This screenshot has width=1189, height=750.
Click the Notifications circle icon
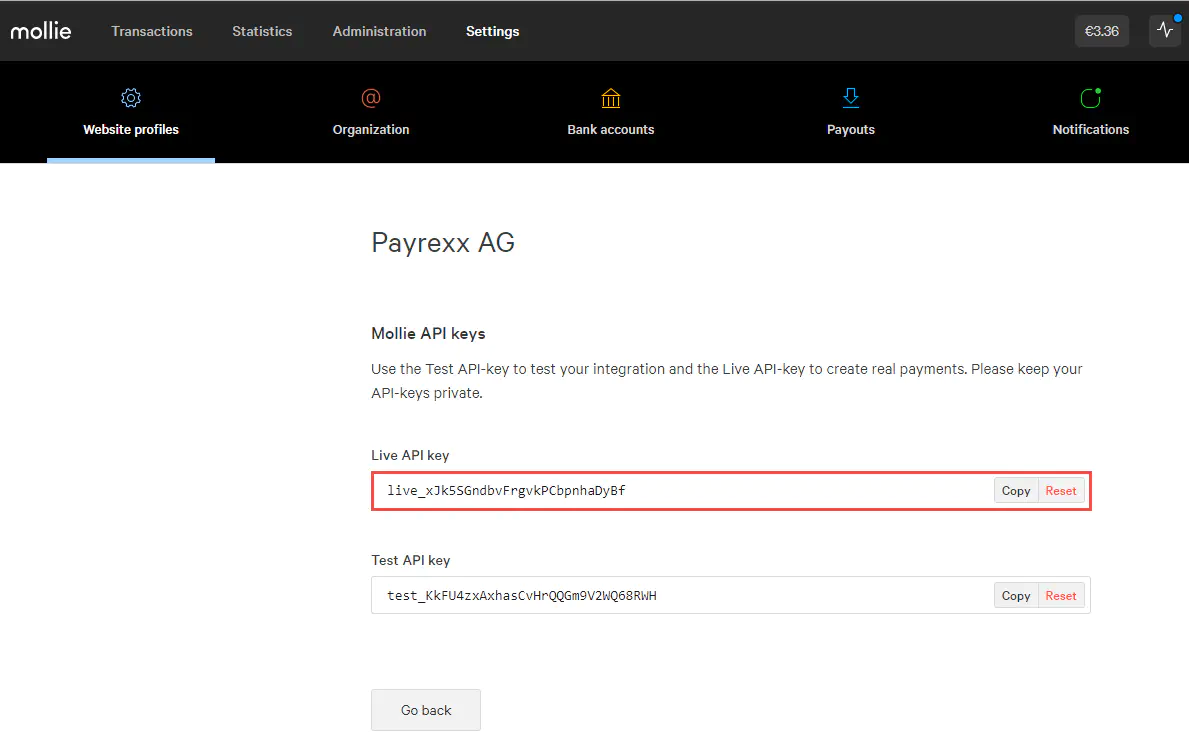click(1090, 98)
